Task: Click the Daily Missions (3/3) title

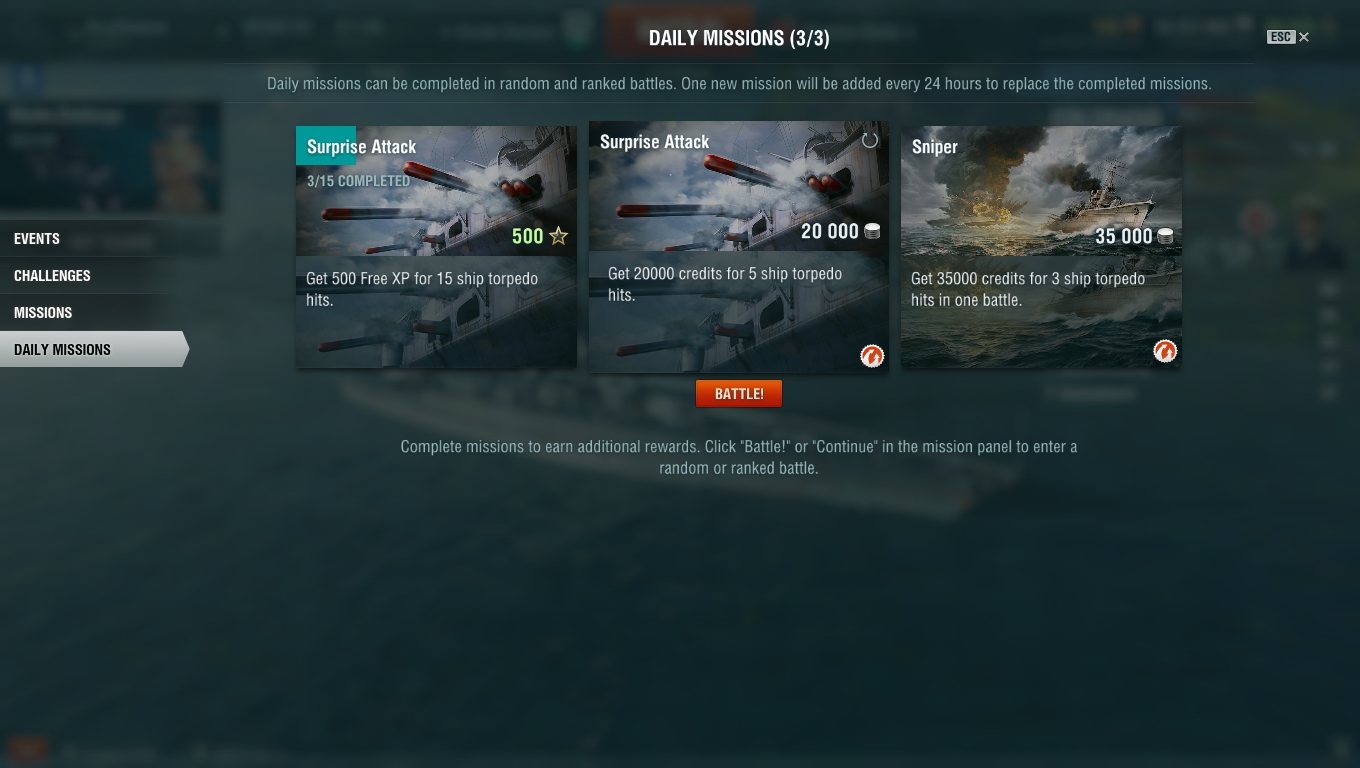Action: pos(739,38)
